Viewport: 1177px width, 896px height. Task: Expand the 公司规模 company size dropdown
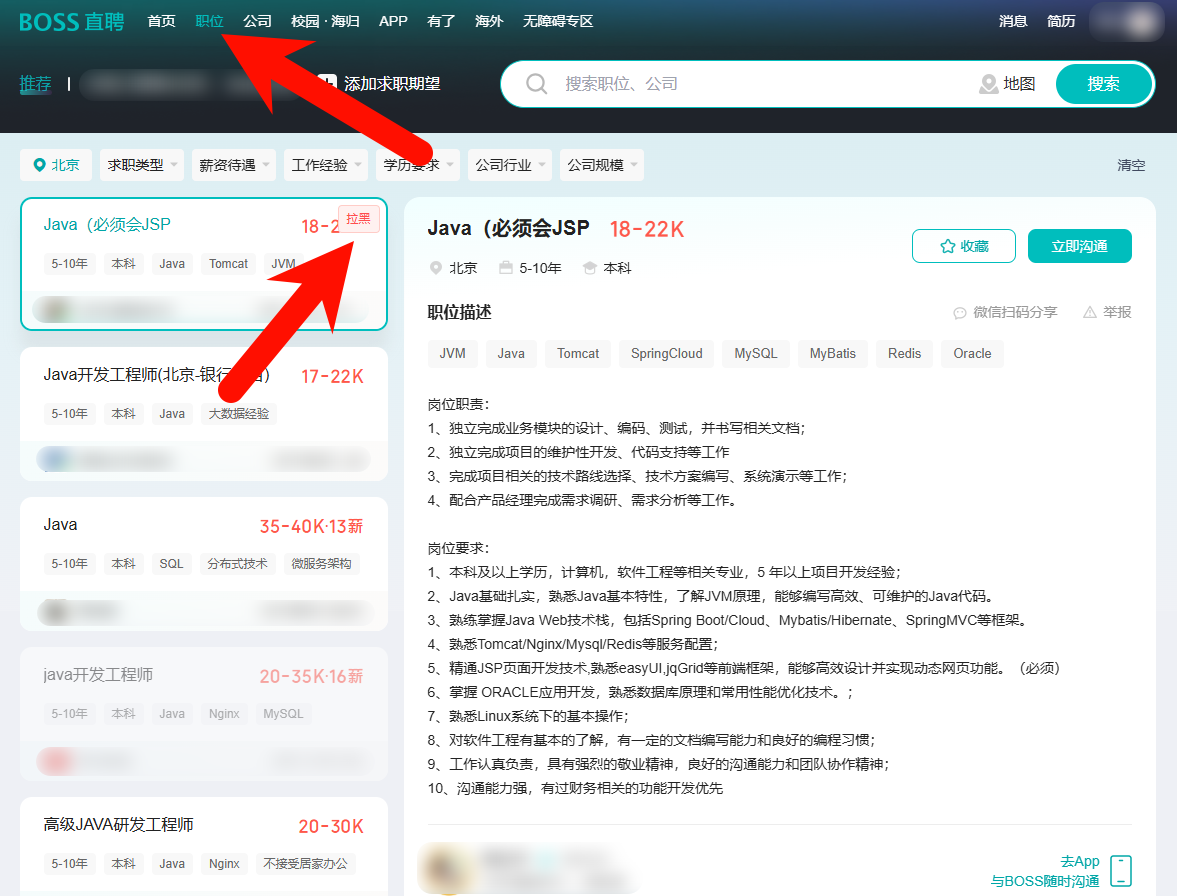pos(601,164)
